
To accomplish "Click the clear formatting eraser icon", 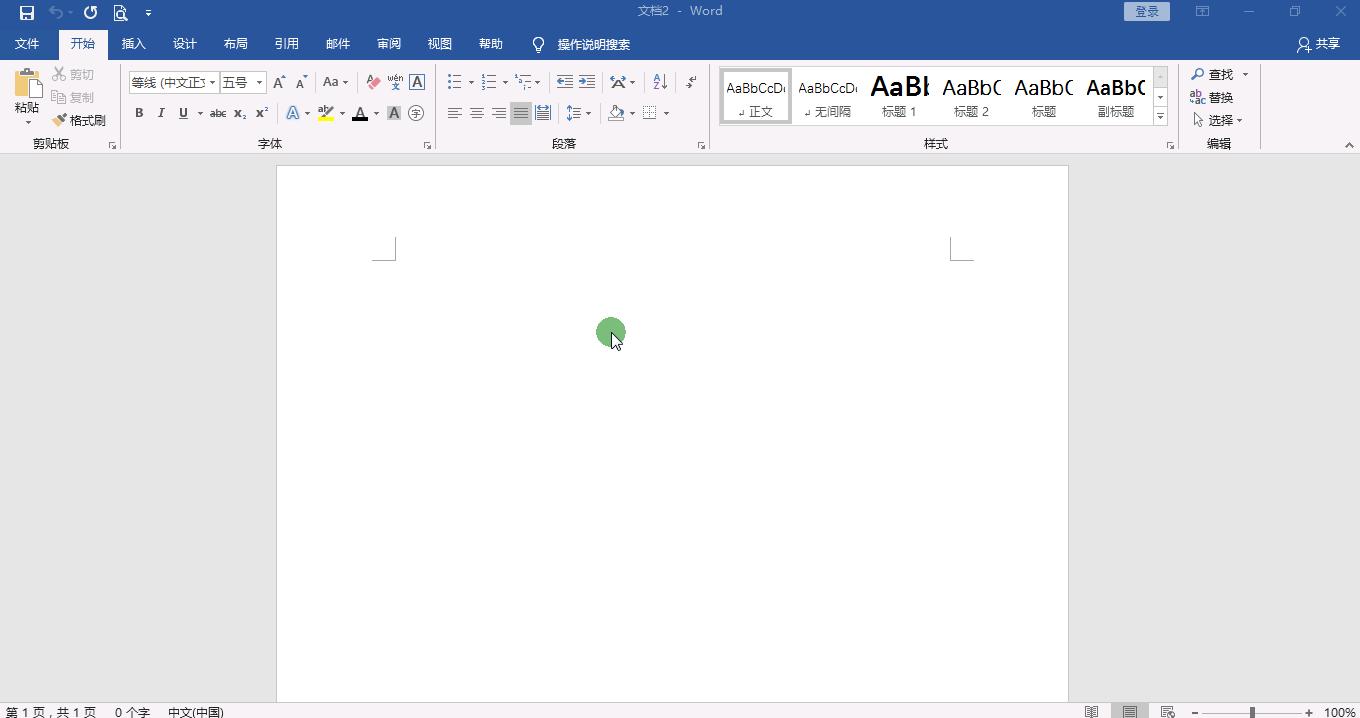I will pos(373,82).
